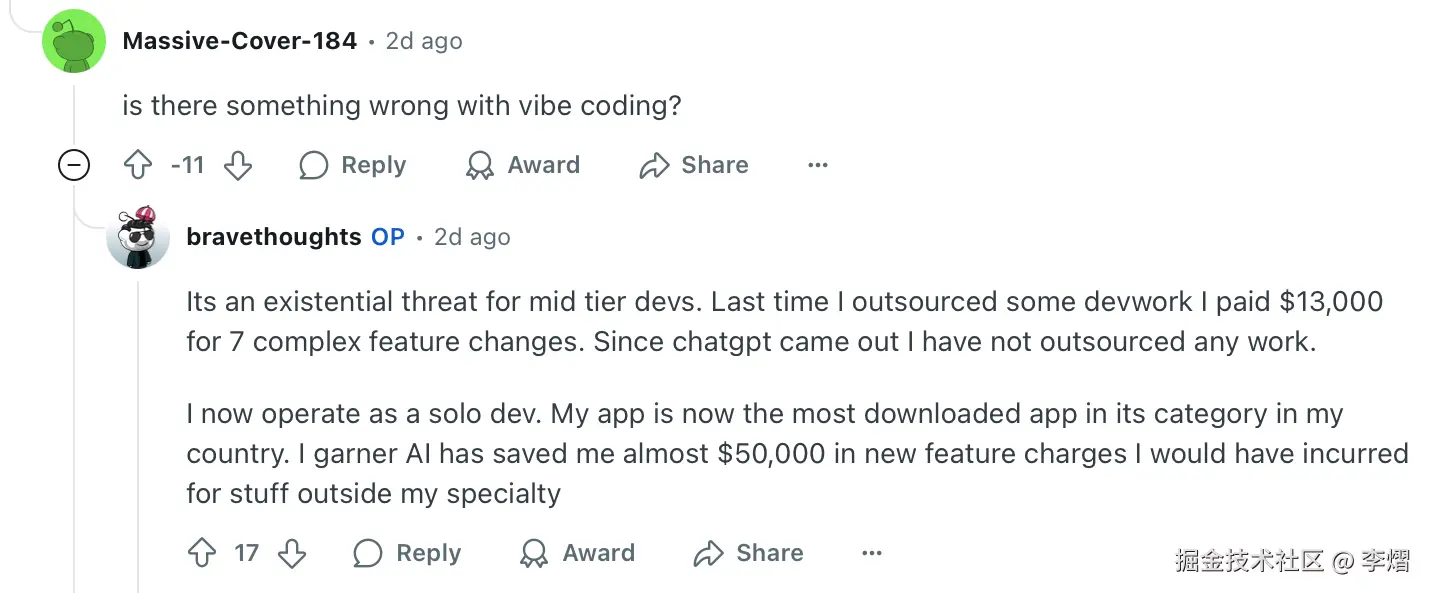
Task: Click Massive-Cover-184's green avatar
Action: (x=74, y=41)
